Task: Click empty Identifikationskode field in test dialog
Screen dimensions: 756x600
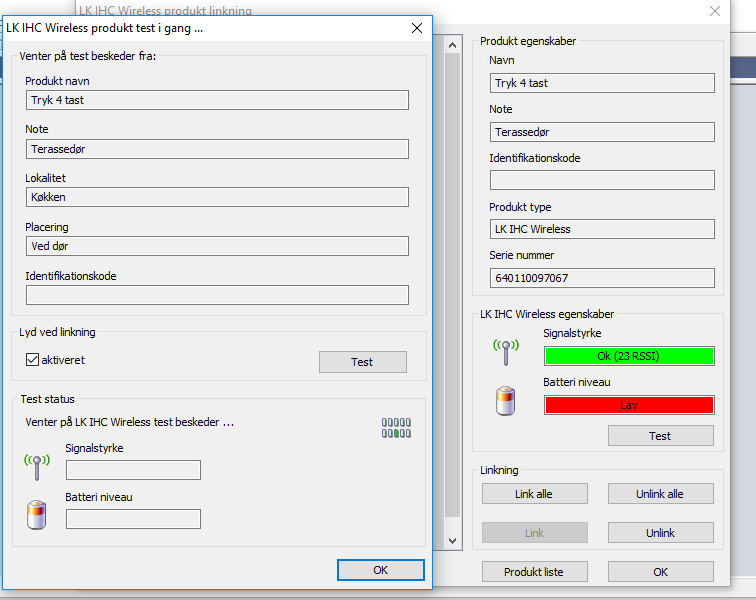Action: coord(217,295)
